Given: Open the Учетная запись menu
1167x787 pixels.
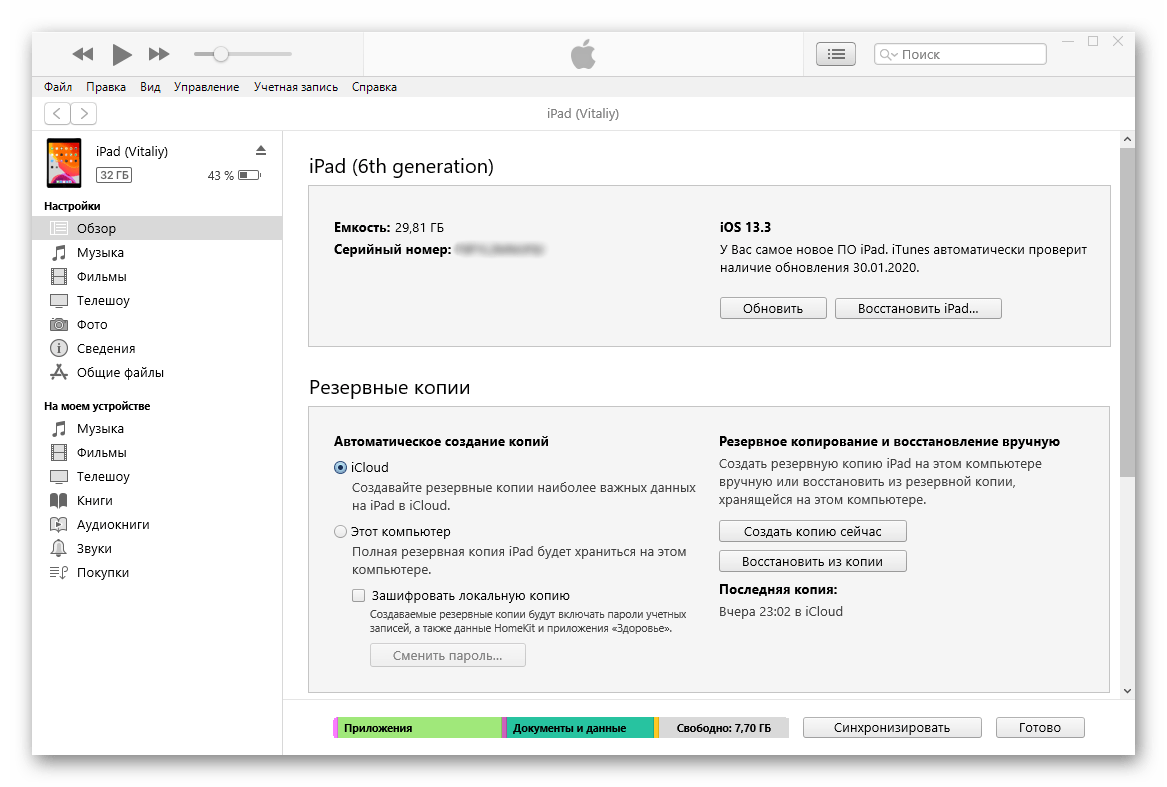Looking at the screenshot, I should point(295,87).
